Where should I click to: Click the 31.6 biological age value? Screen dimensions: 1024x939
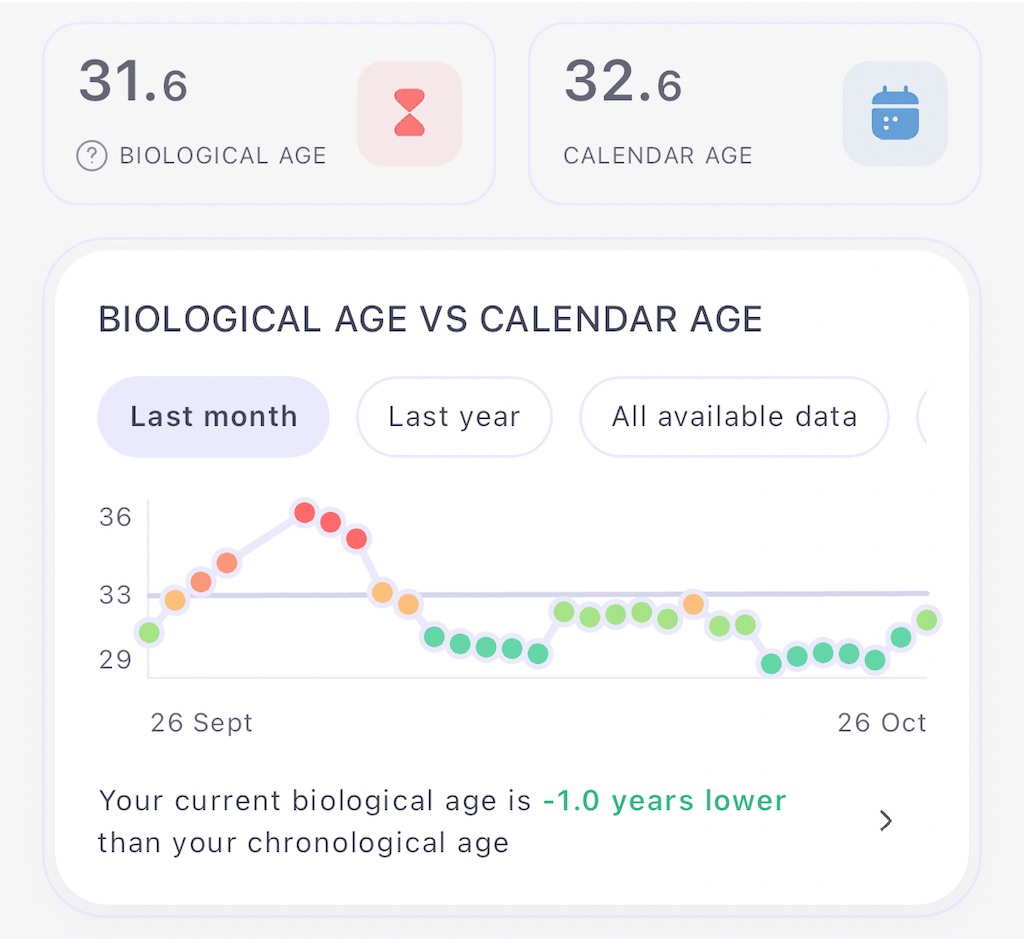click(133, 82)
